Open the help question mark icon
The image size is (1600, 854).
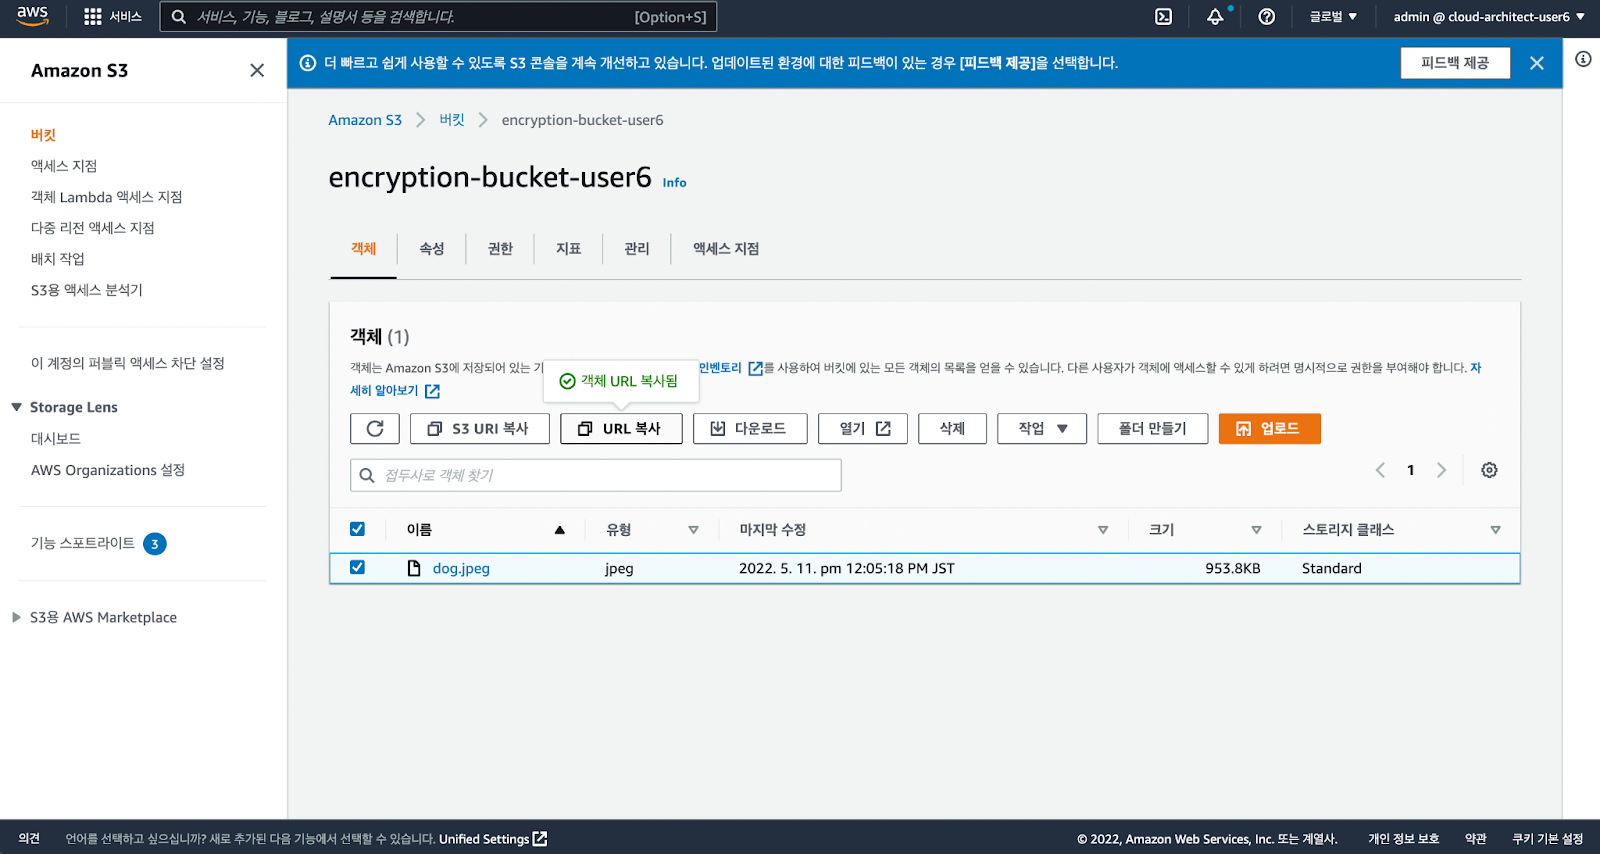tap(1266, 17)
